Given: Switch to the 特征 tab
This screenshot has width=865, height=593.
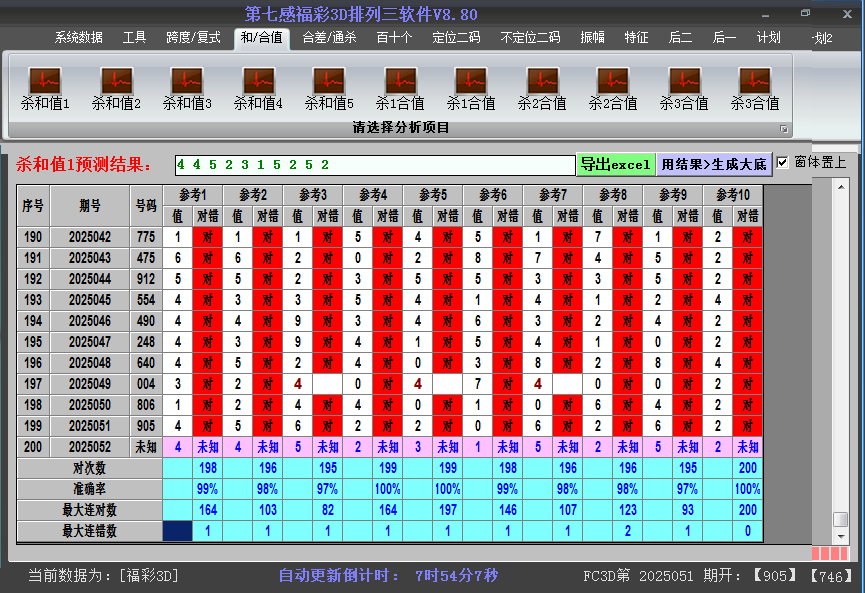Looking at the screenshot, I should pyautogui.click(x=636, y=38).
